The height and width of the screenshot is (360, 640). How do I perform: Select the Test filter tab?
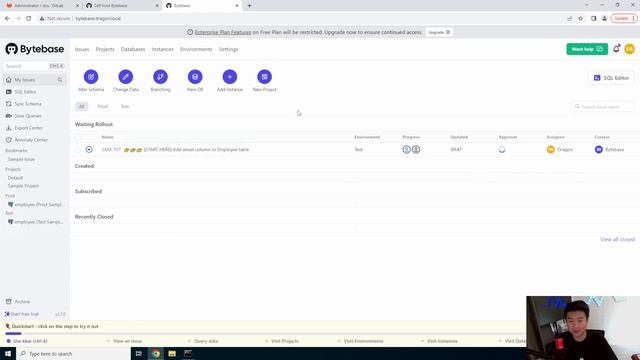click(x=125, y=107)
